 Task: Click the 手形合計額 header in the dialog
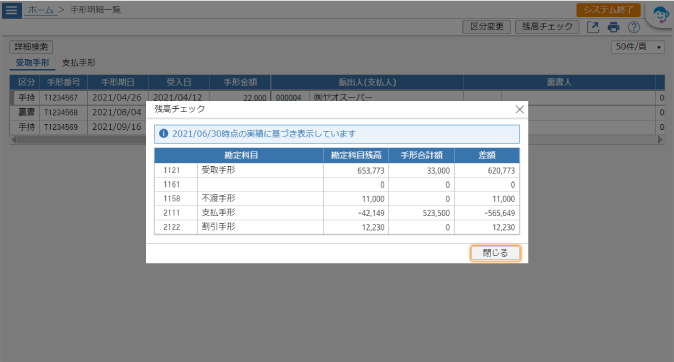tap(421, 155)
